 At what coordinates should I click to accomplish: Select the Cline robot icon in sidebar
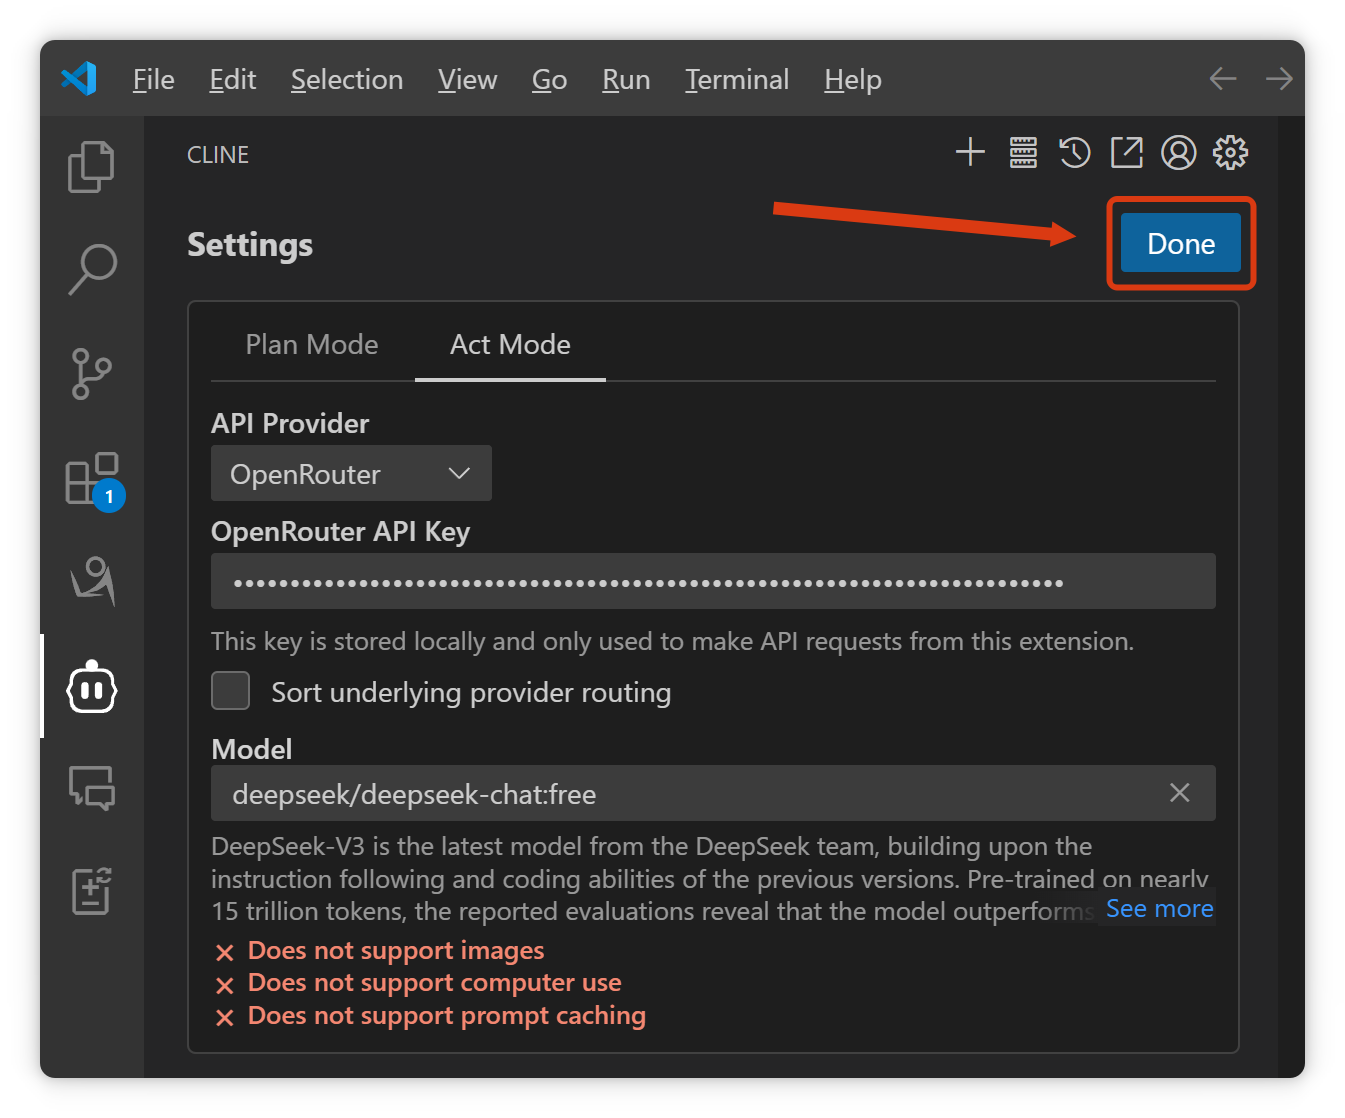(x=91, y=688)
